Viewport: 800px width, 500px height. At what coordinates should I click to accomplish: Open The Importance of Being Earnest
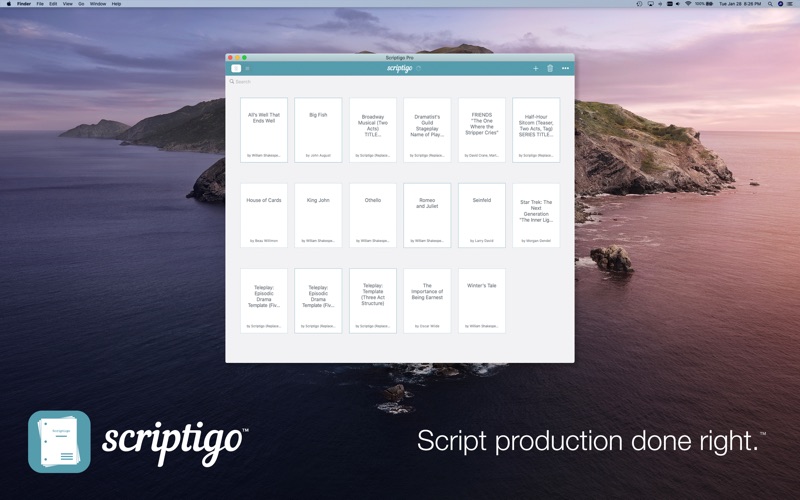pos(427,301)
